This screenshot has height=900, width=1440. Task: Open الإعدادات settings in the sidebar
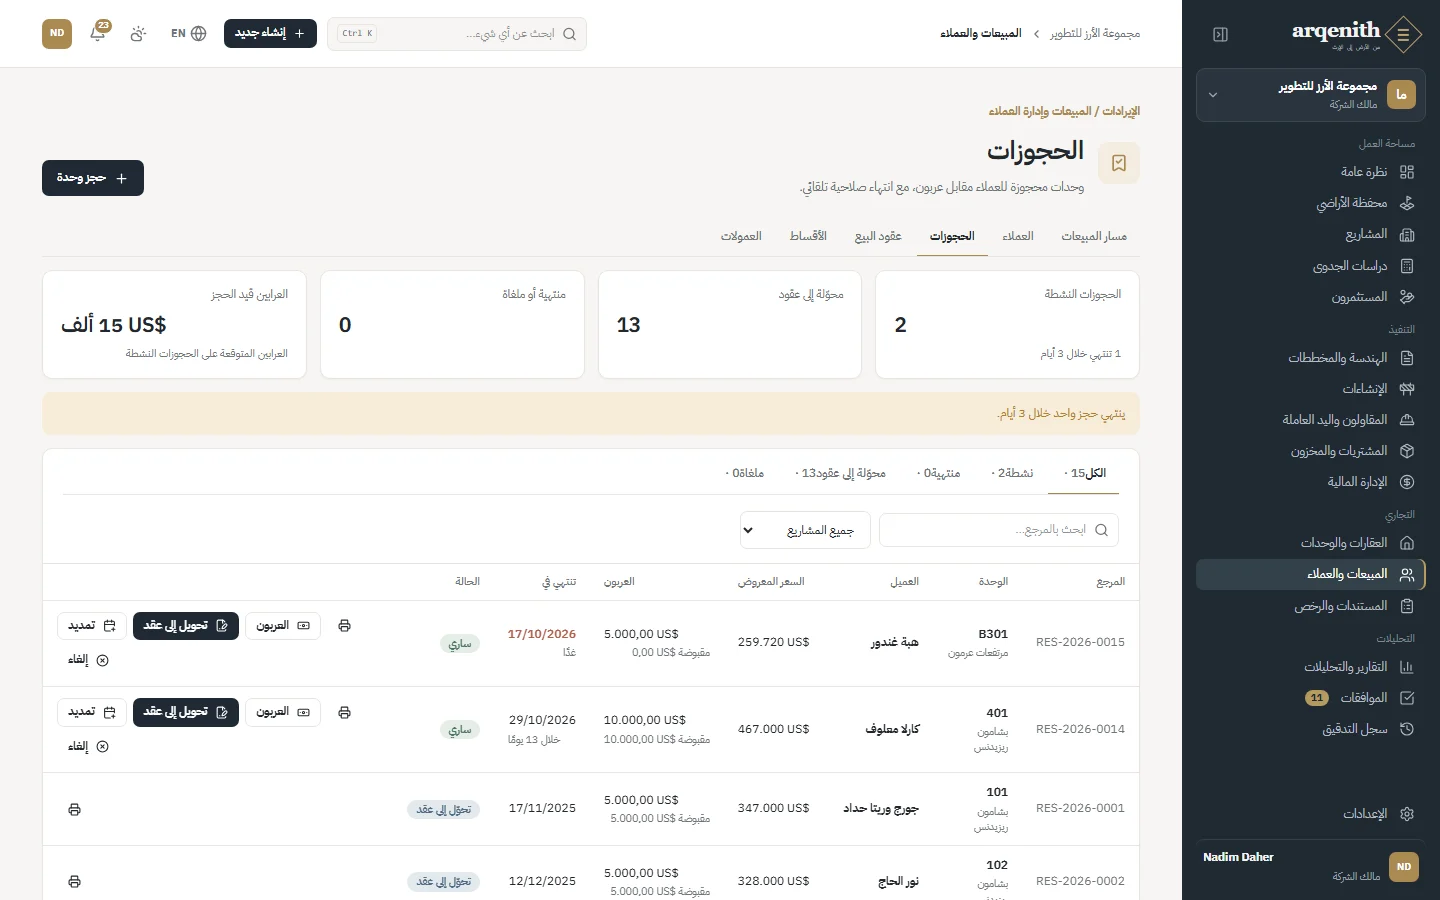coord(1310,814)
